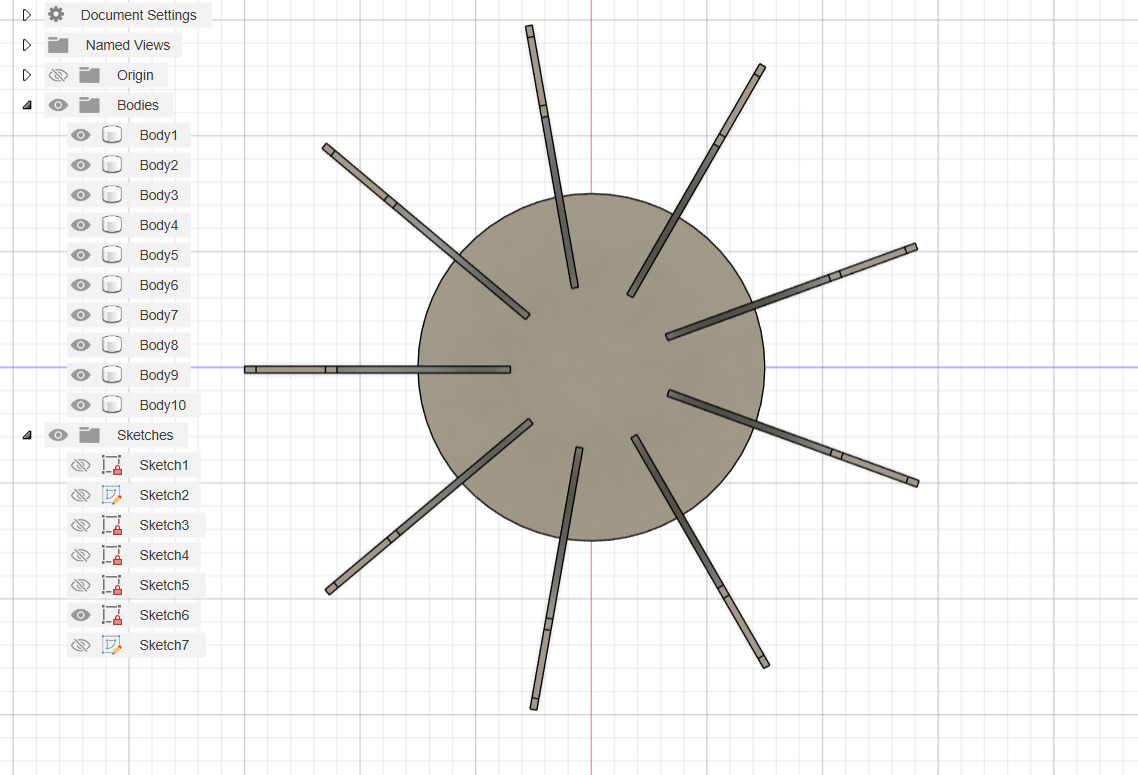Click the locked sketch icon beside Sketch1
1138x775 pixels.
coord(113,465)
